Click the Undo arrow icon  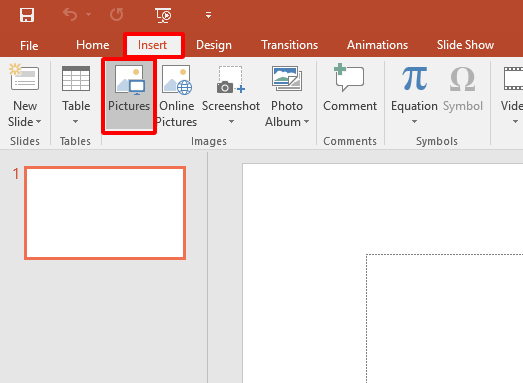click(70, 15)
